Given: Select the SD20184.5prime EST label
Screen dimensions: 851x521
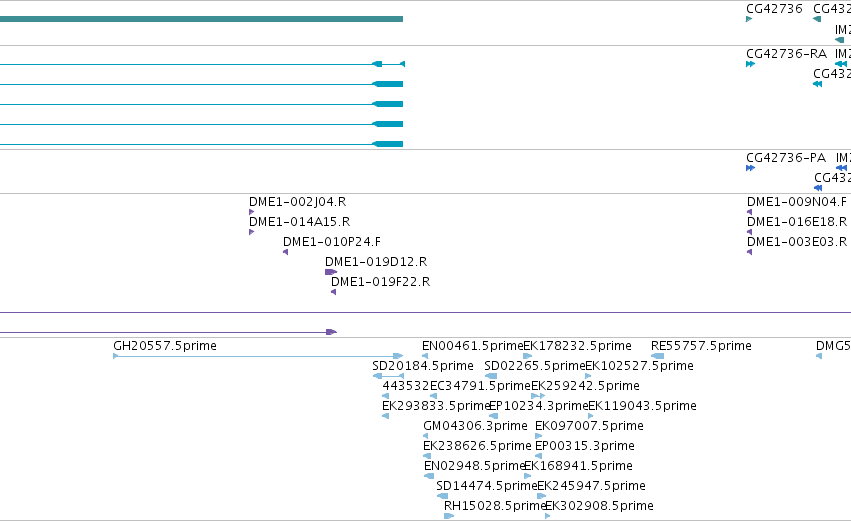Looking at the screenshot, I should (423, 366).
